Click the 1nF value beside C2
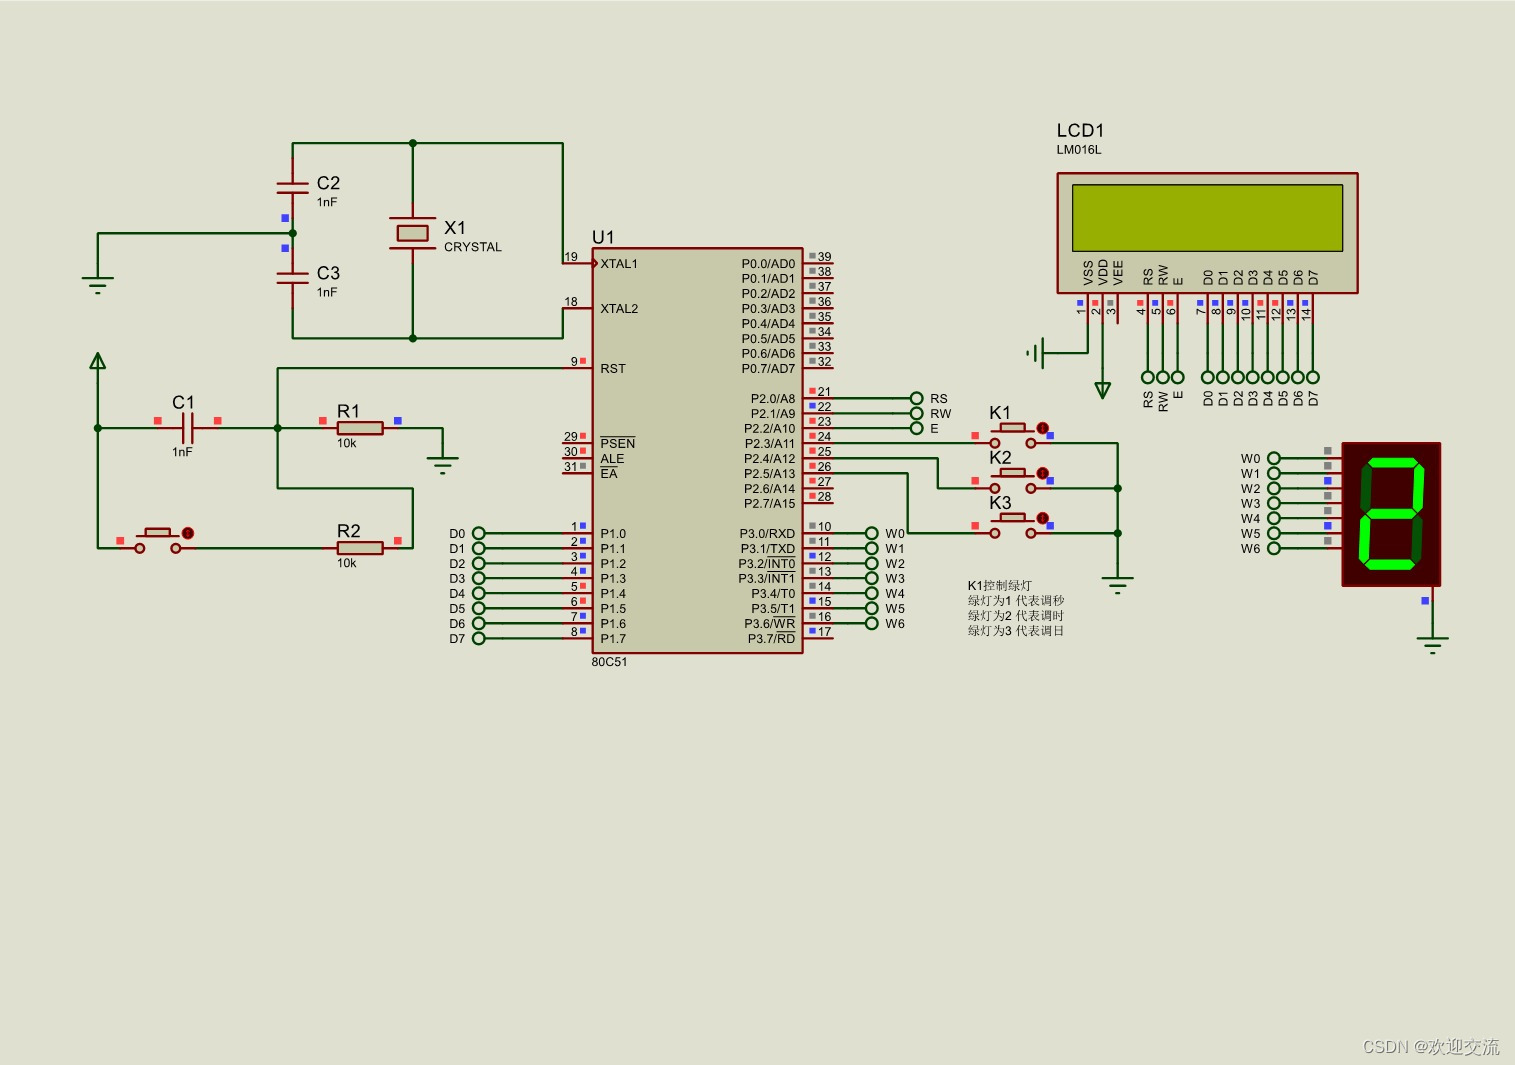 [327, 202]
